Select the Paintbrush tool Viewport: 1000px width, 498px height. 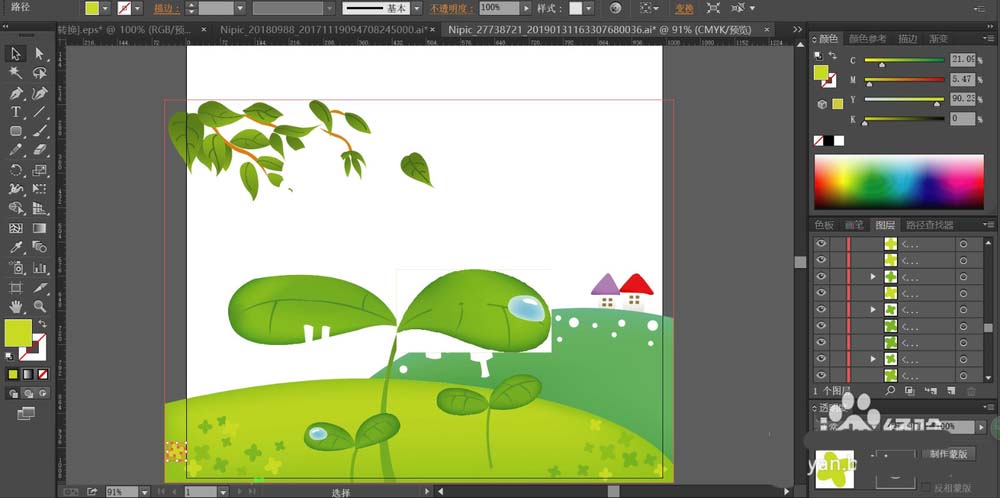[x=40, y=131]
